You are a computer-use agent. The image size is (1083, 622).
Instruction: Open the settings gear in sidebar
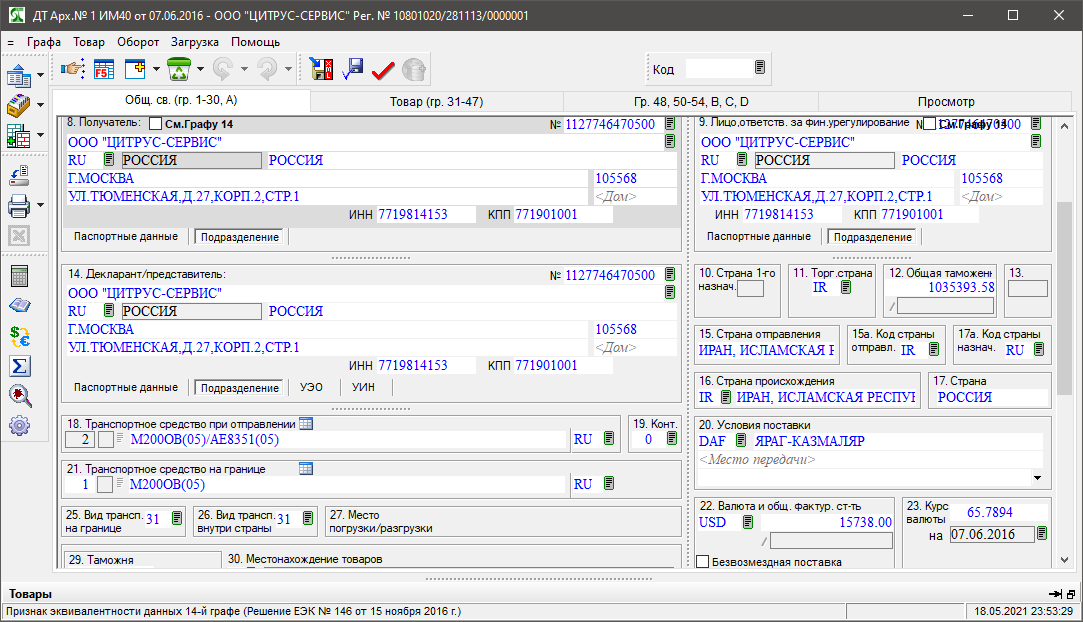pos(19,425)
